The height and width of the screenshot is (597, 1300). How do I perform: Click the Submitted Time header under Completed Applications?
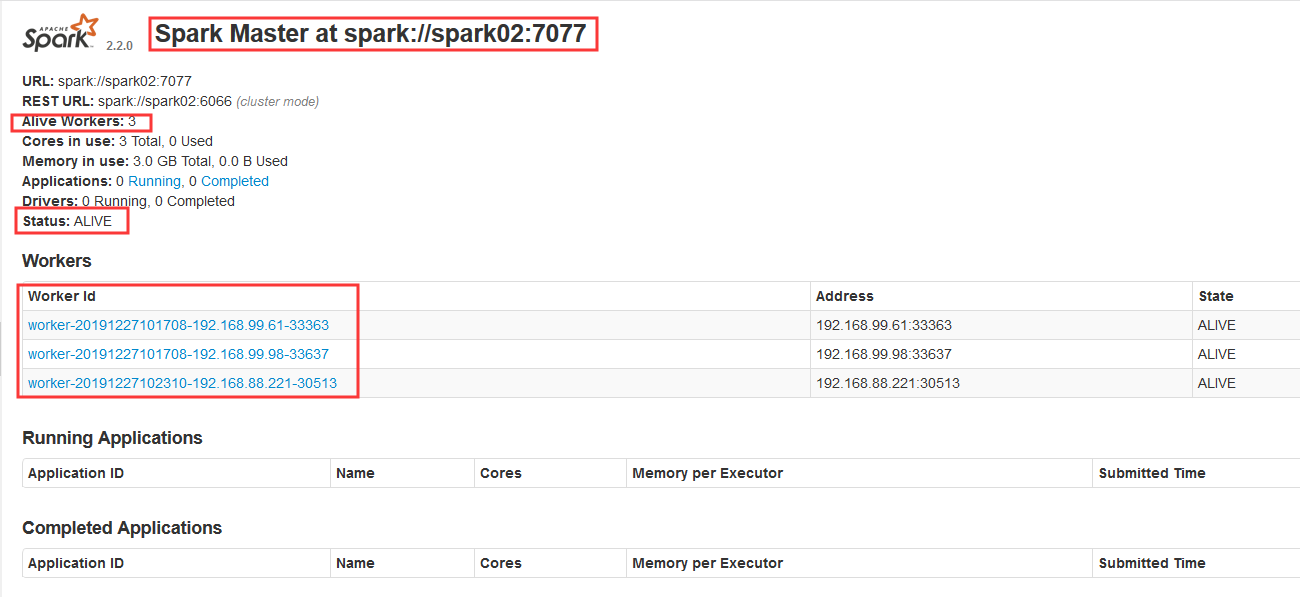[x=1152, y=562]
